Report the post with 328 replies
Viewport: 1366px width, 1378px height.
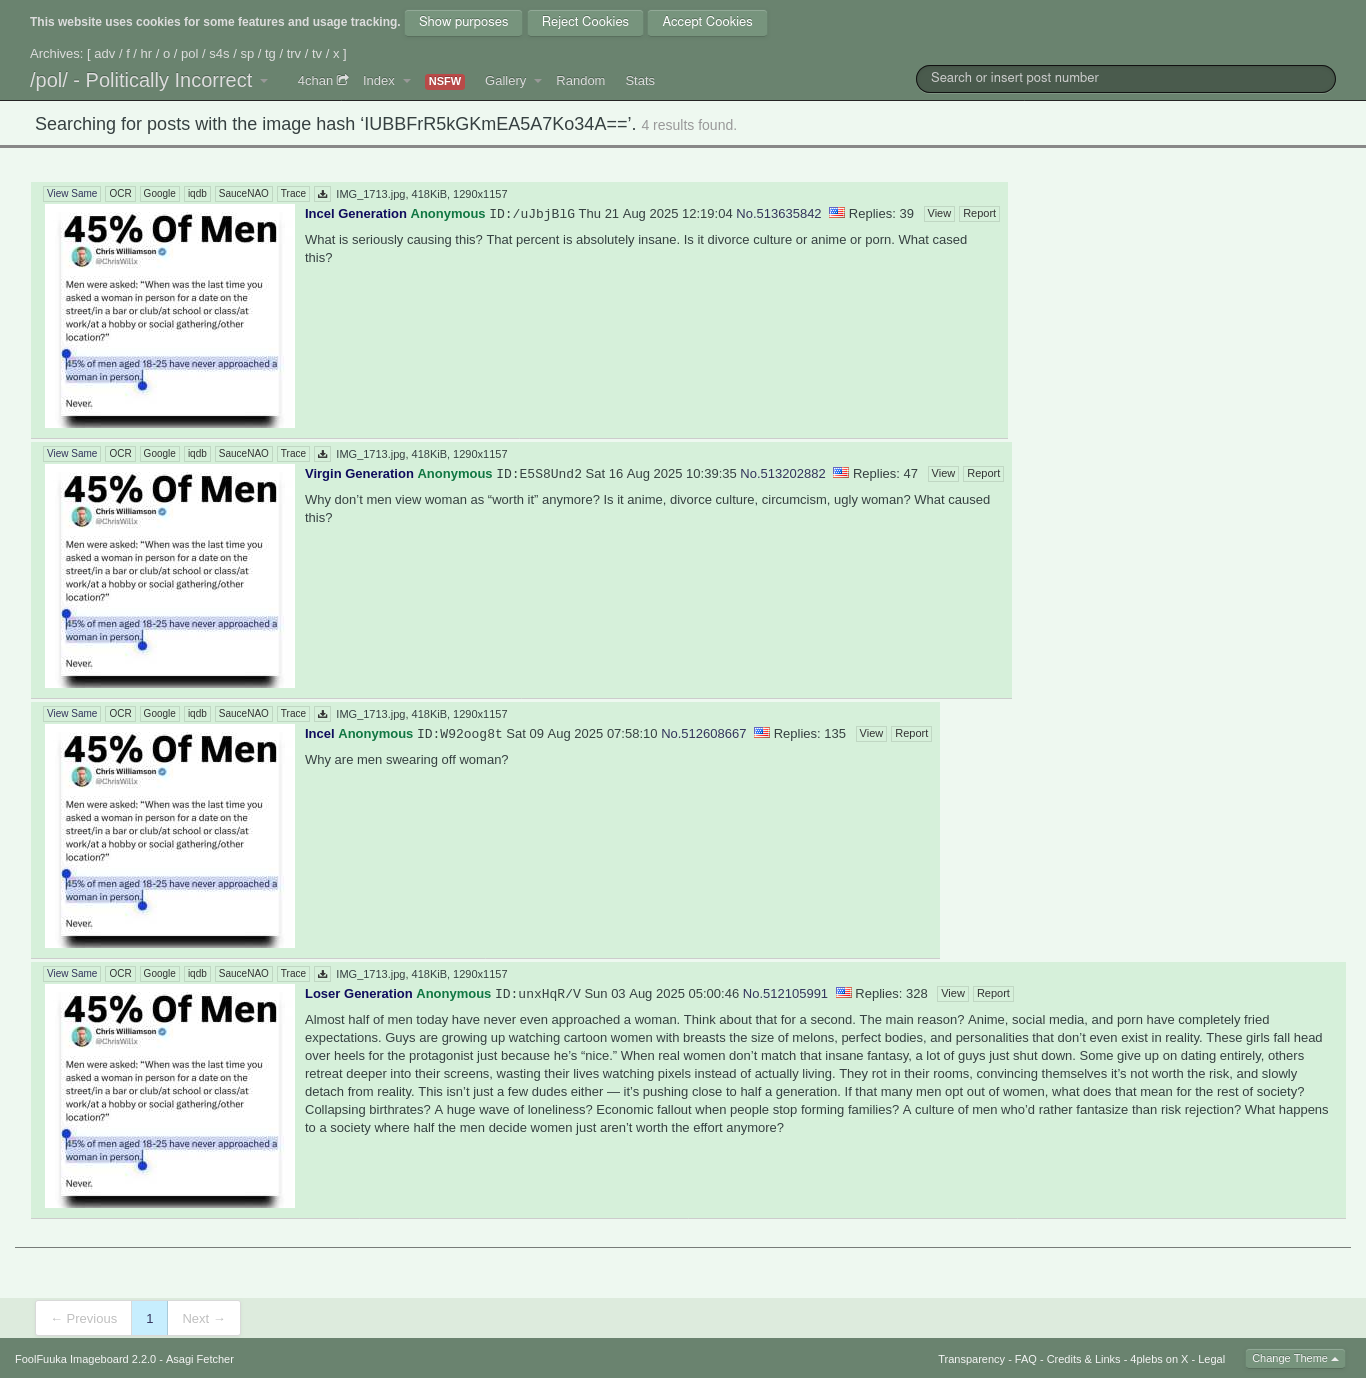click(x=993, y=994)
